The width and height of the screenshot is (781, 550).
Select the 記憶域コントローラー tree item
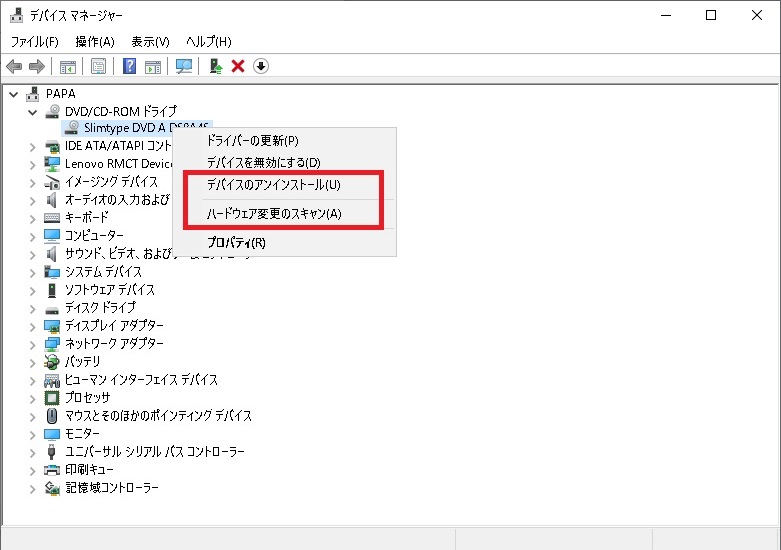(x=111, y=488)
